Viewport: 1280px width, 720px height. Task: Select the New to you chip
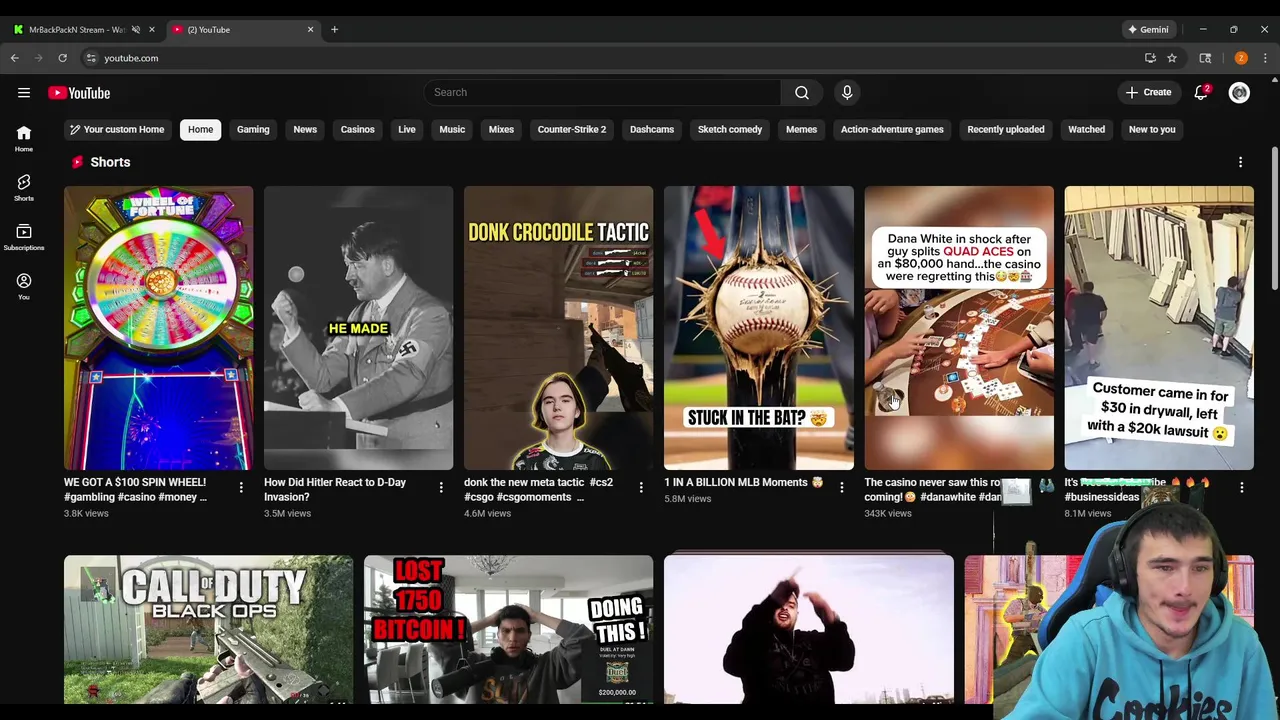1152,129
